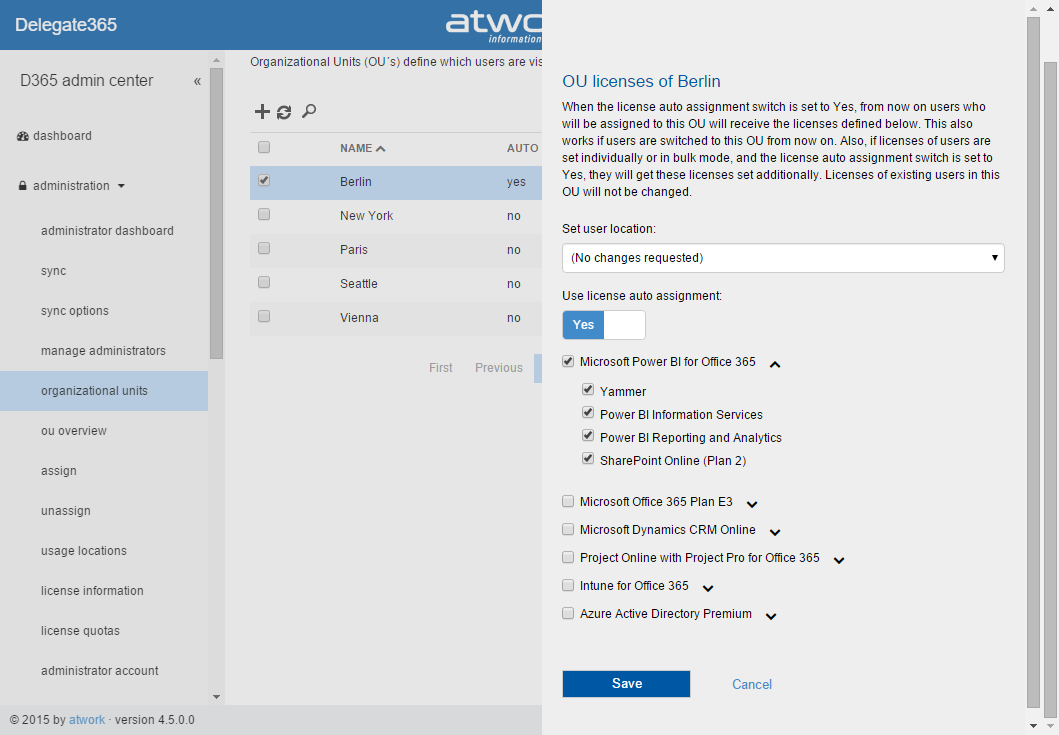Click the dashboard gauge icon
This screenshot has width=1059, height=735.
tap(22, 136)
